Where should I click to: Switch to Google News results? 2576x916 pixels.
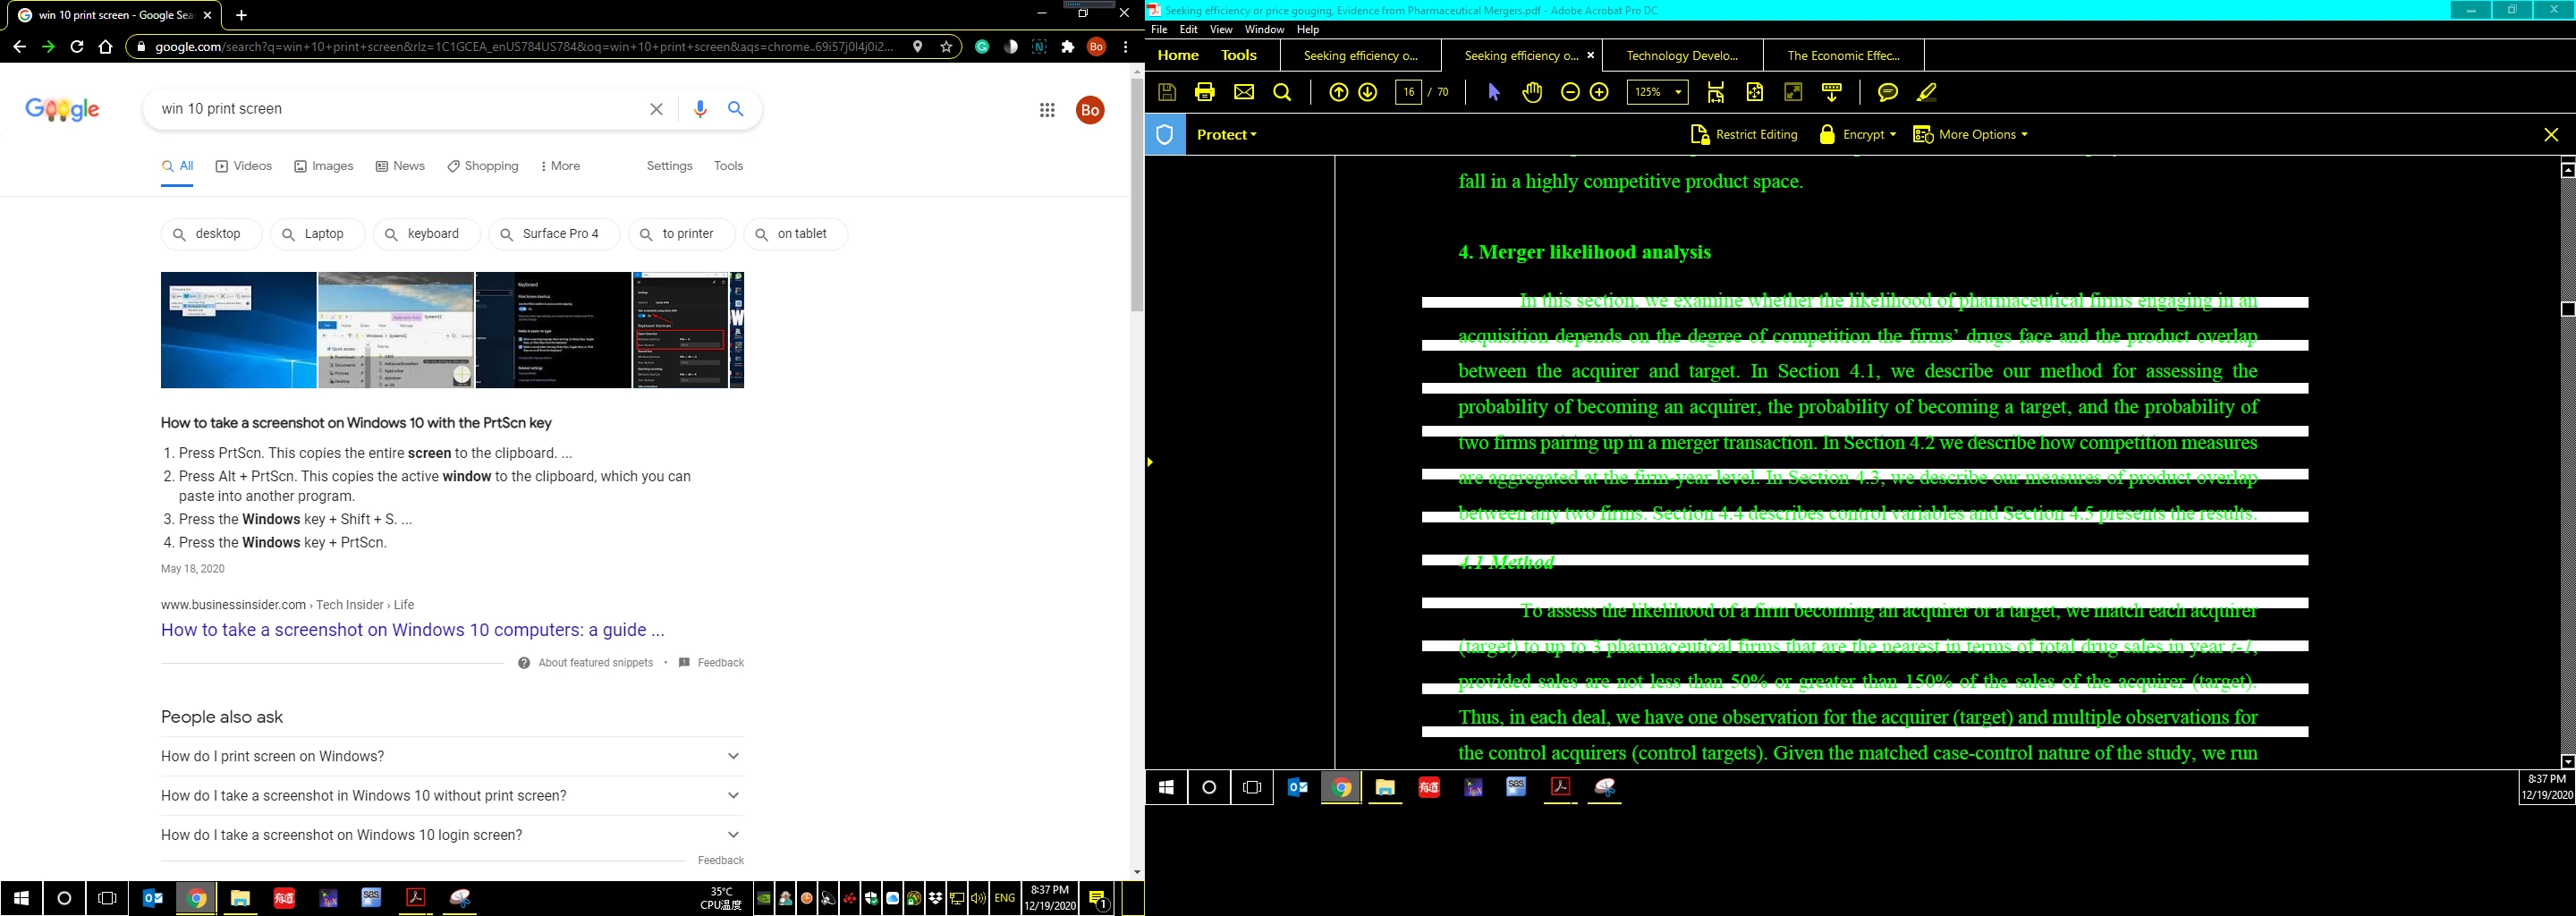[400, 166]
